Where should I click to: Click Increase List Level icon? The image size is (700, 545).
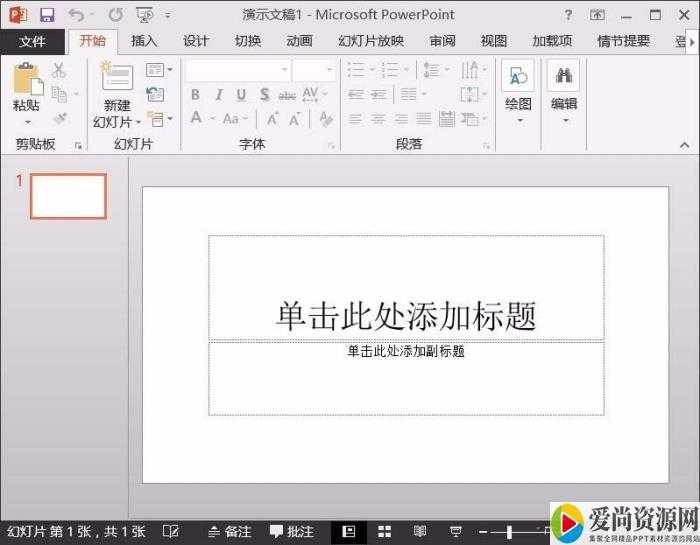pyautogui.click(x=379, y=95)
